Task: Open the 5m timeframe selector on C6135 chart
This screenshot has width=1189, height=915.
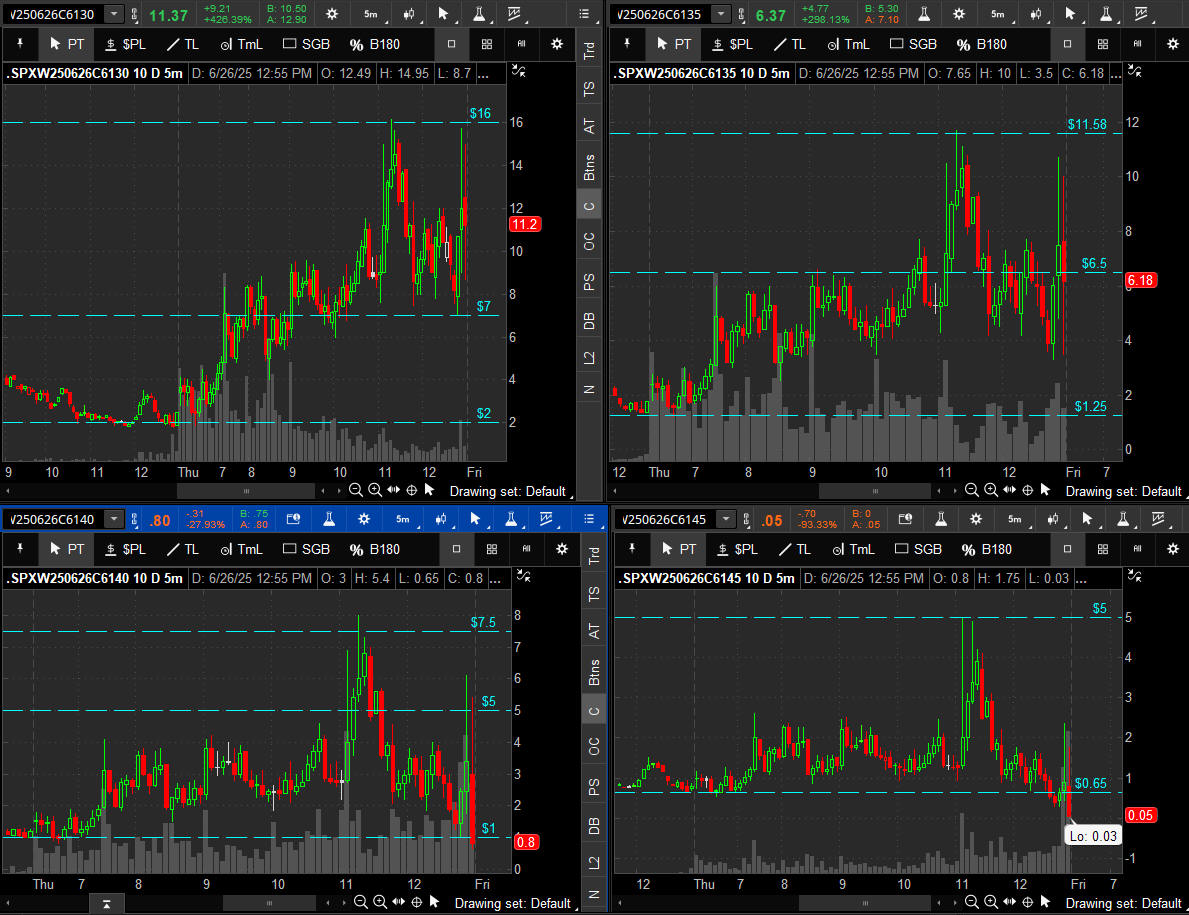Action: click(997, 14)
